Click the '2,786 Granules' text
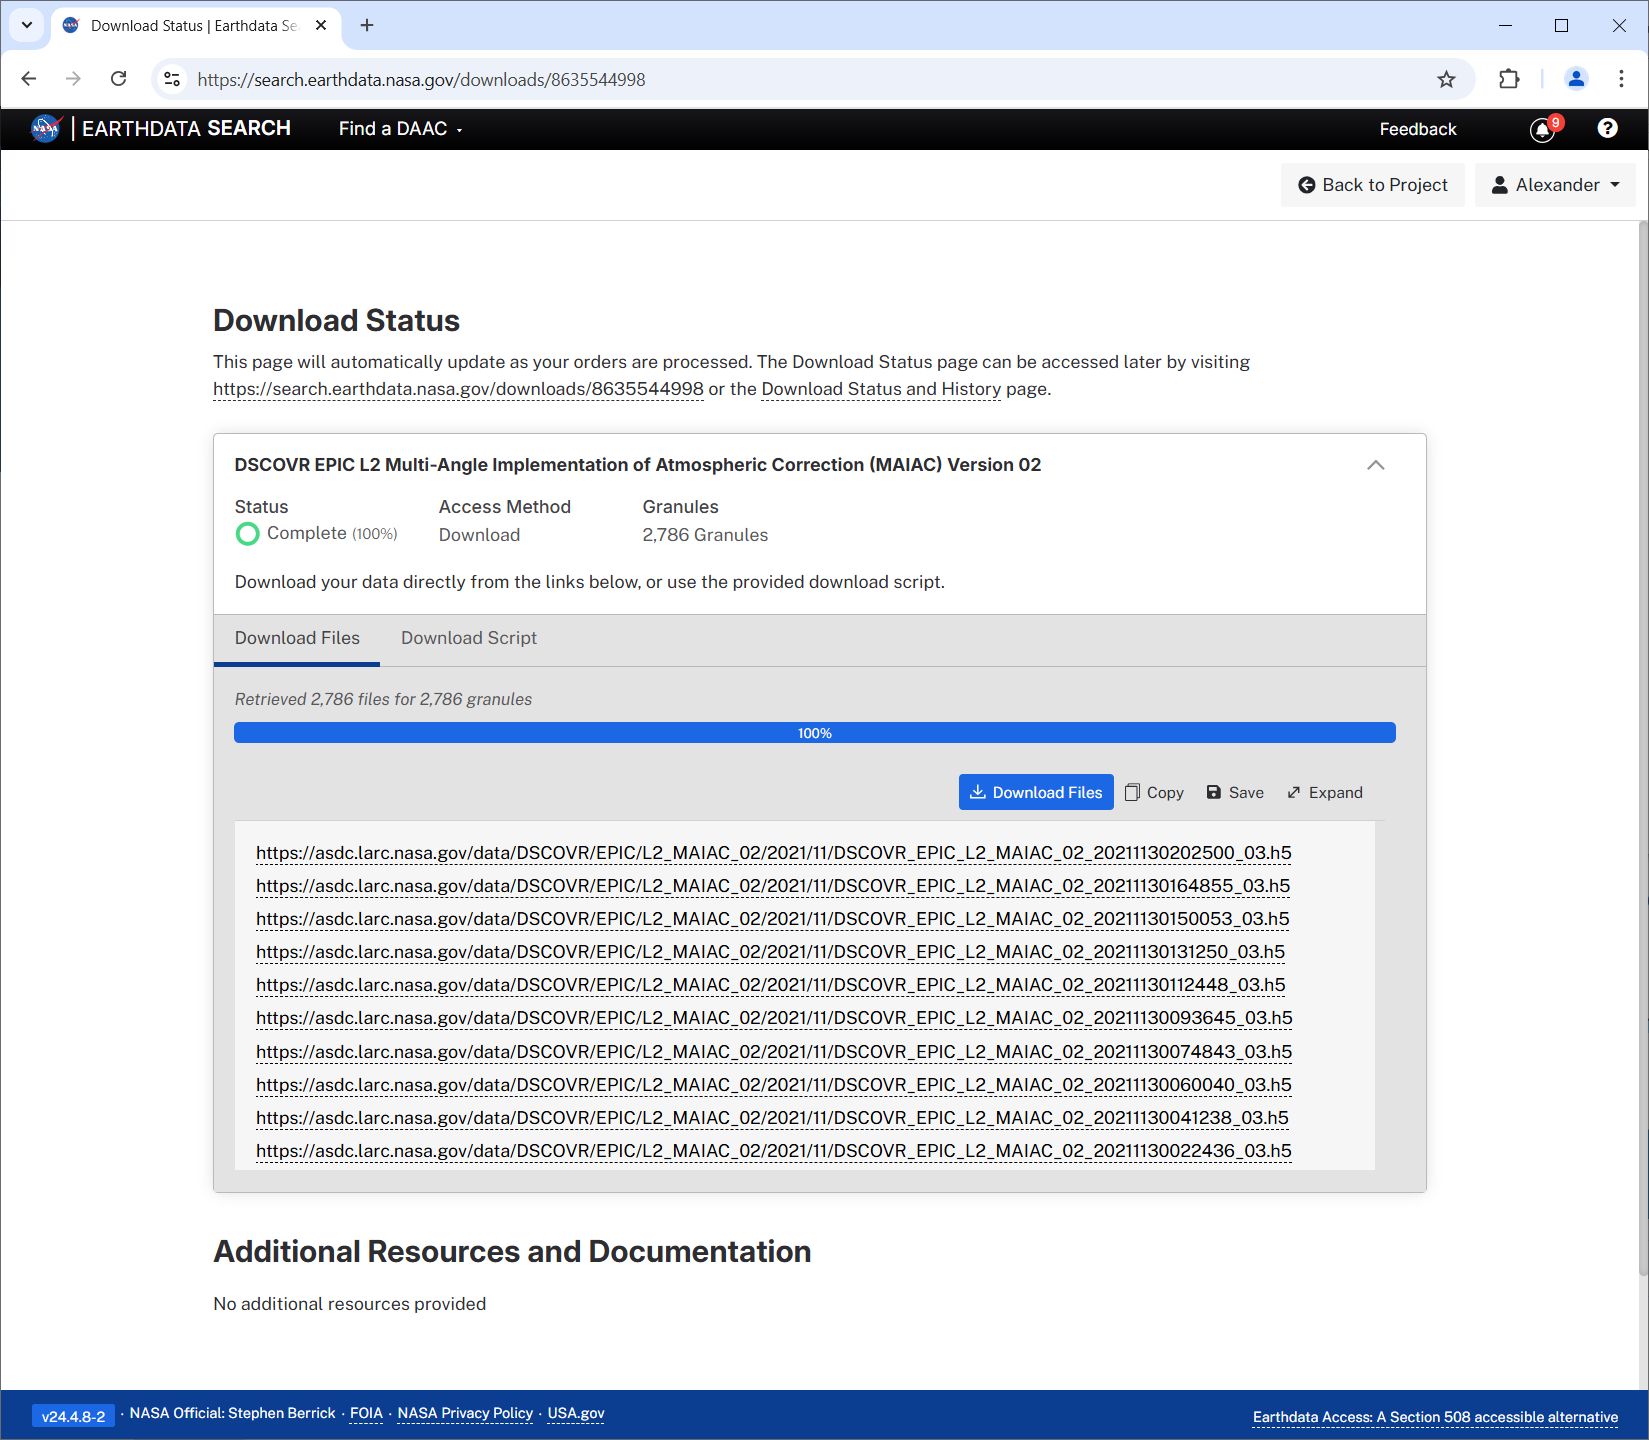1649x1440 pixels. (x=705, y=535)
